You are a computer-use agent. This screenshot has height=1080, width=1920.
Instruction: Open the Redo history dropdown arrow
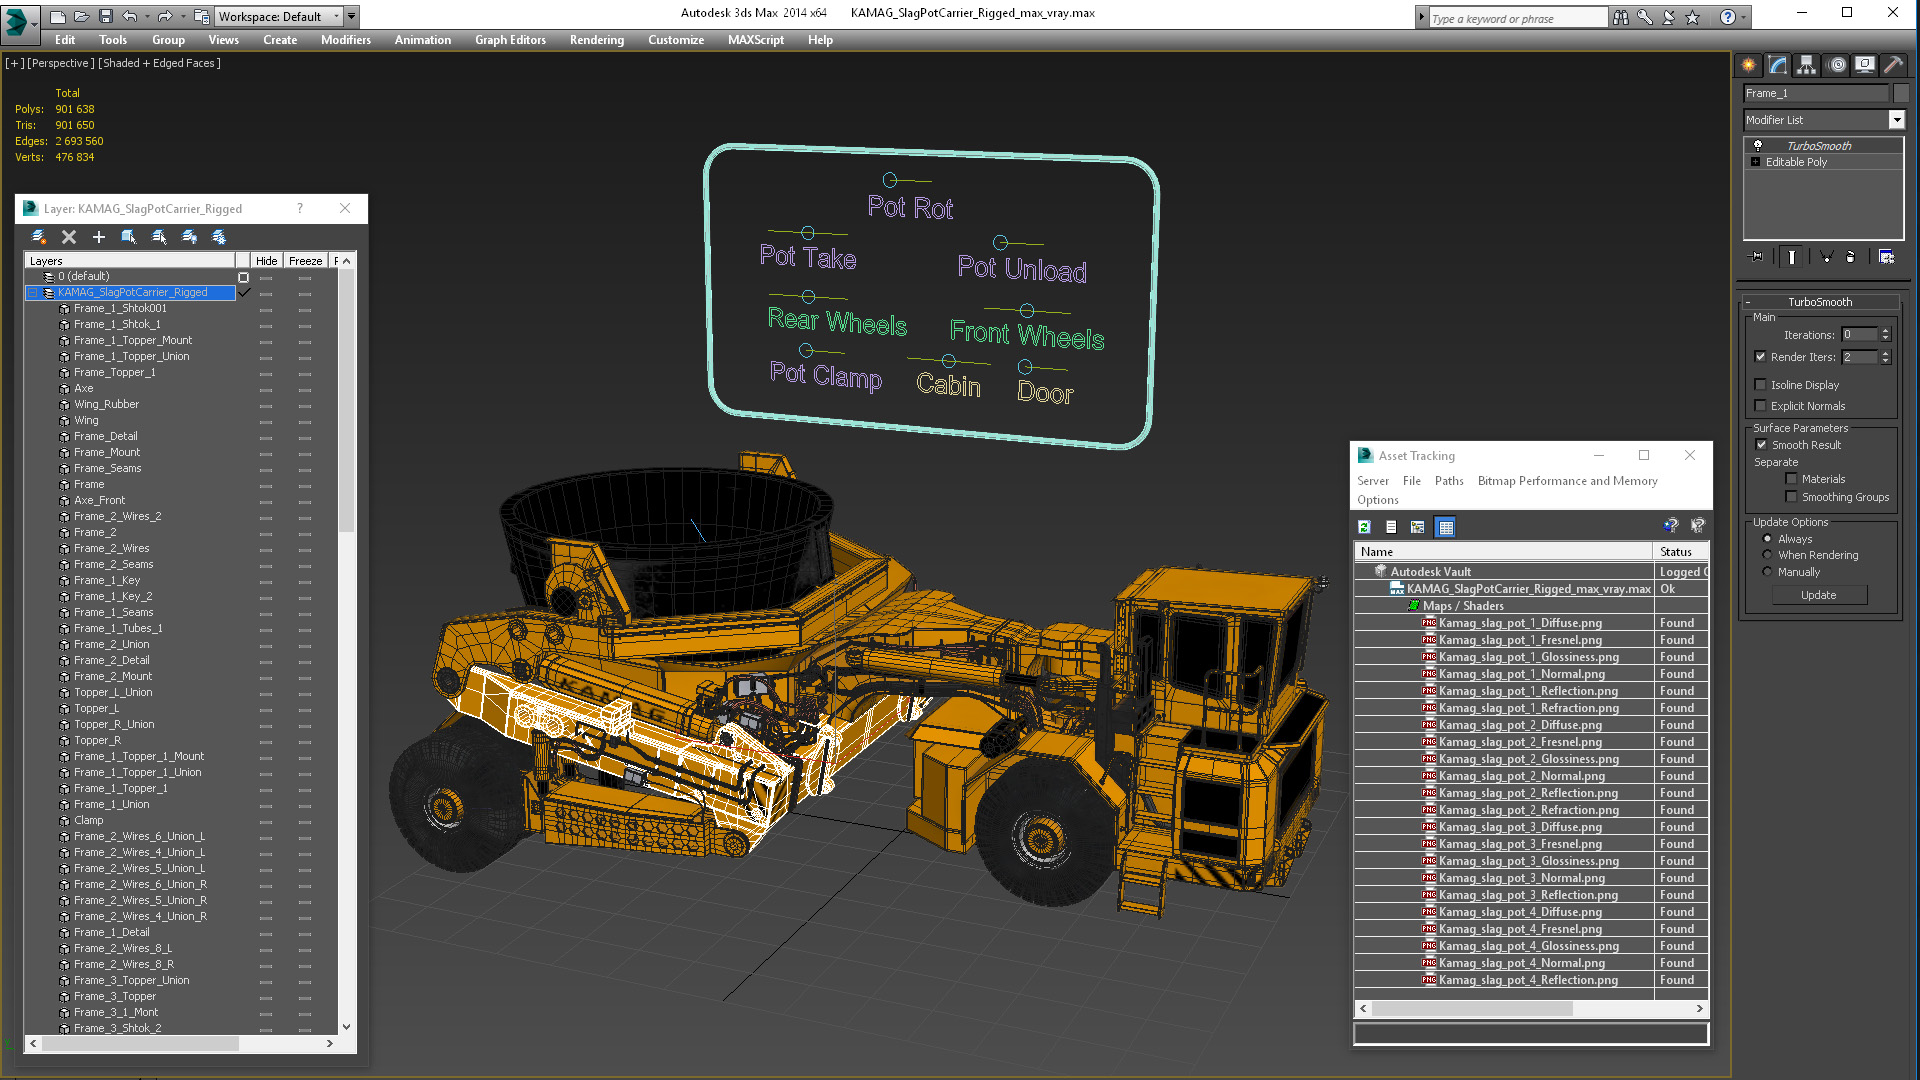point(183,16)
